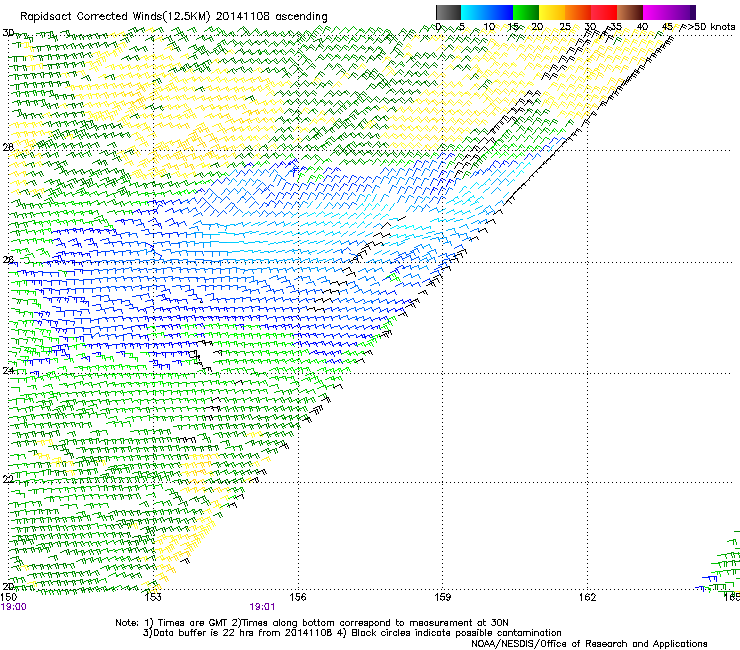Click the yellow 20-25 knots legend swatch

[x=552, y=12]
